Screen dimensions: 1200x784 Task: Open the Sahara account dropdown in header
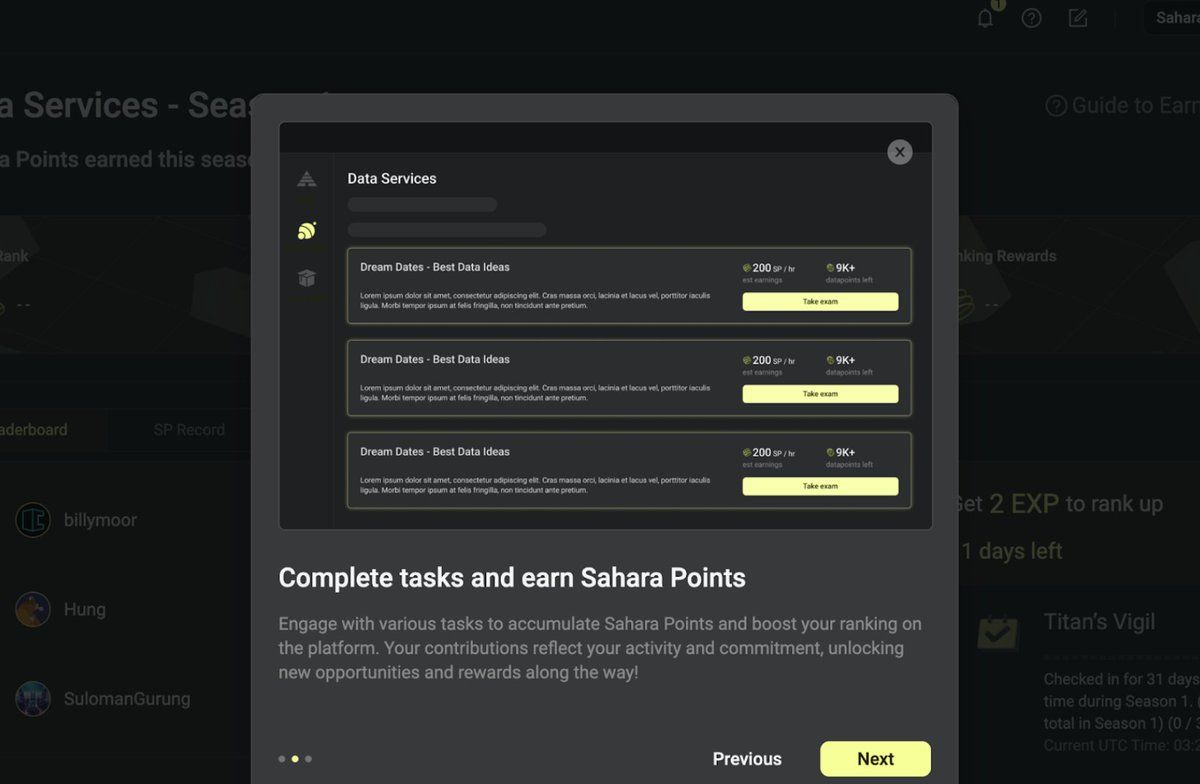pos(1176,18)
